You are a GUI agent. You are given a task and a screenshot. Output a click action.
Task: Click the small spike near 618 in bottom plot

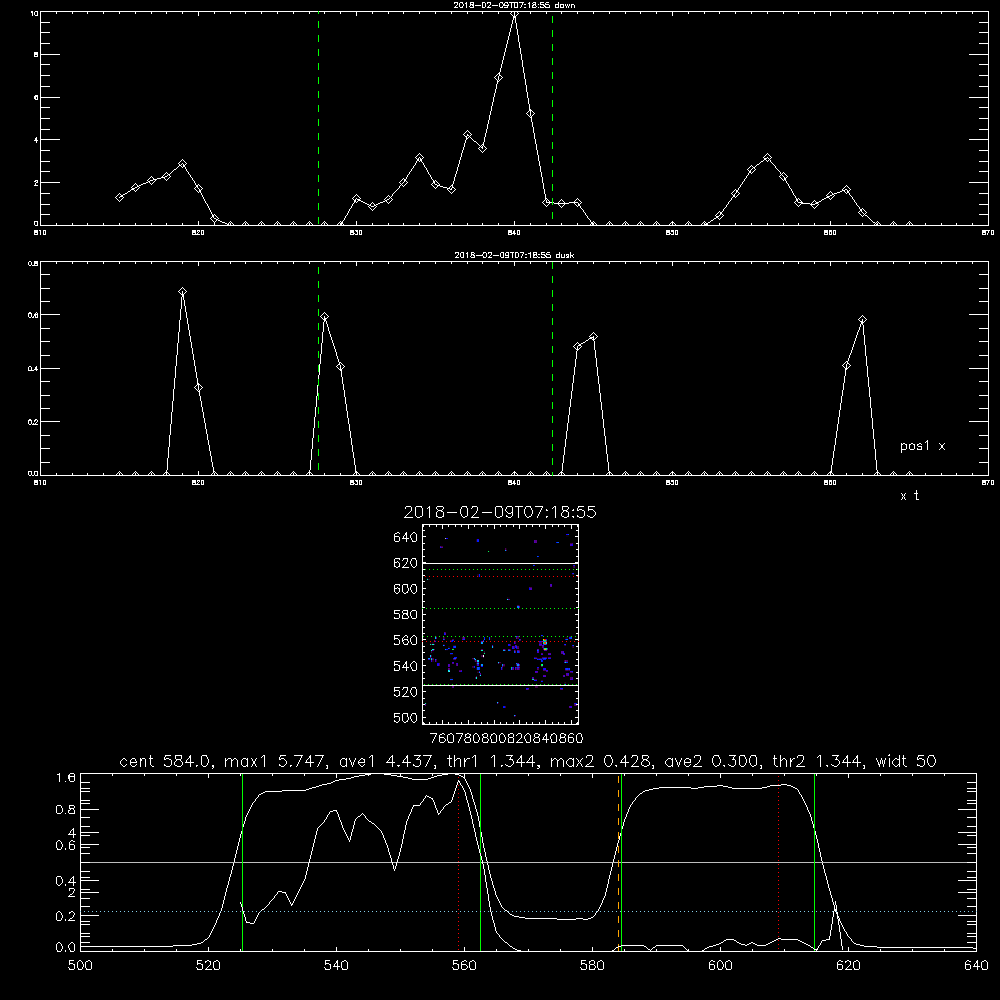tap(835, 925)
